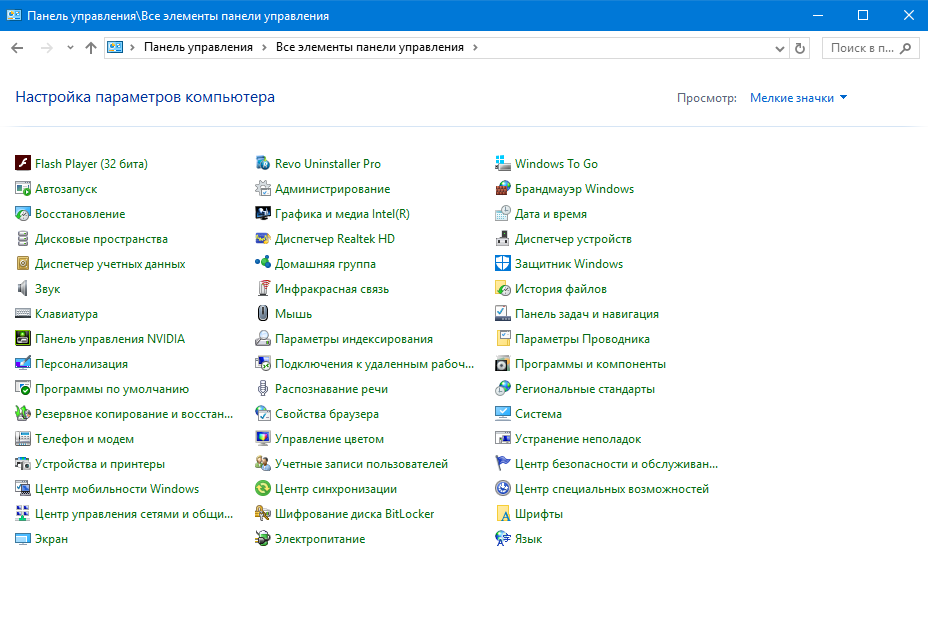The height and width of the screenshot is (633, 928).
Task: Open Центр специальных возможностей link
Action: pos(612,489)
